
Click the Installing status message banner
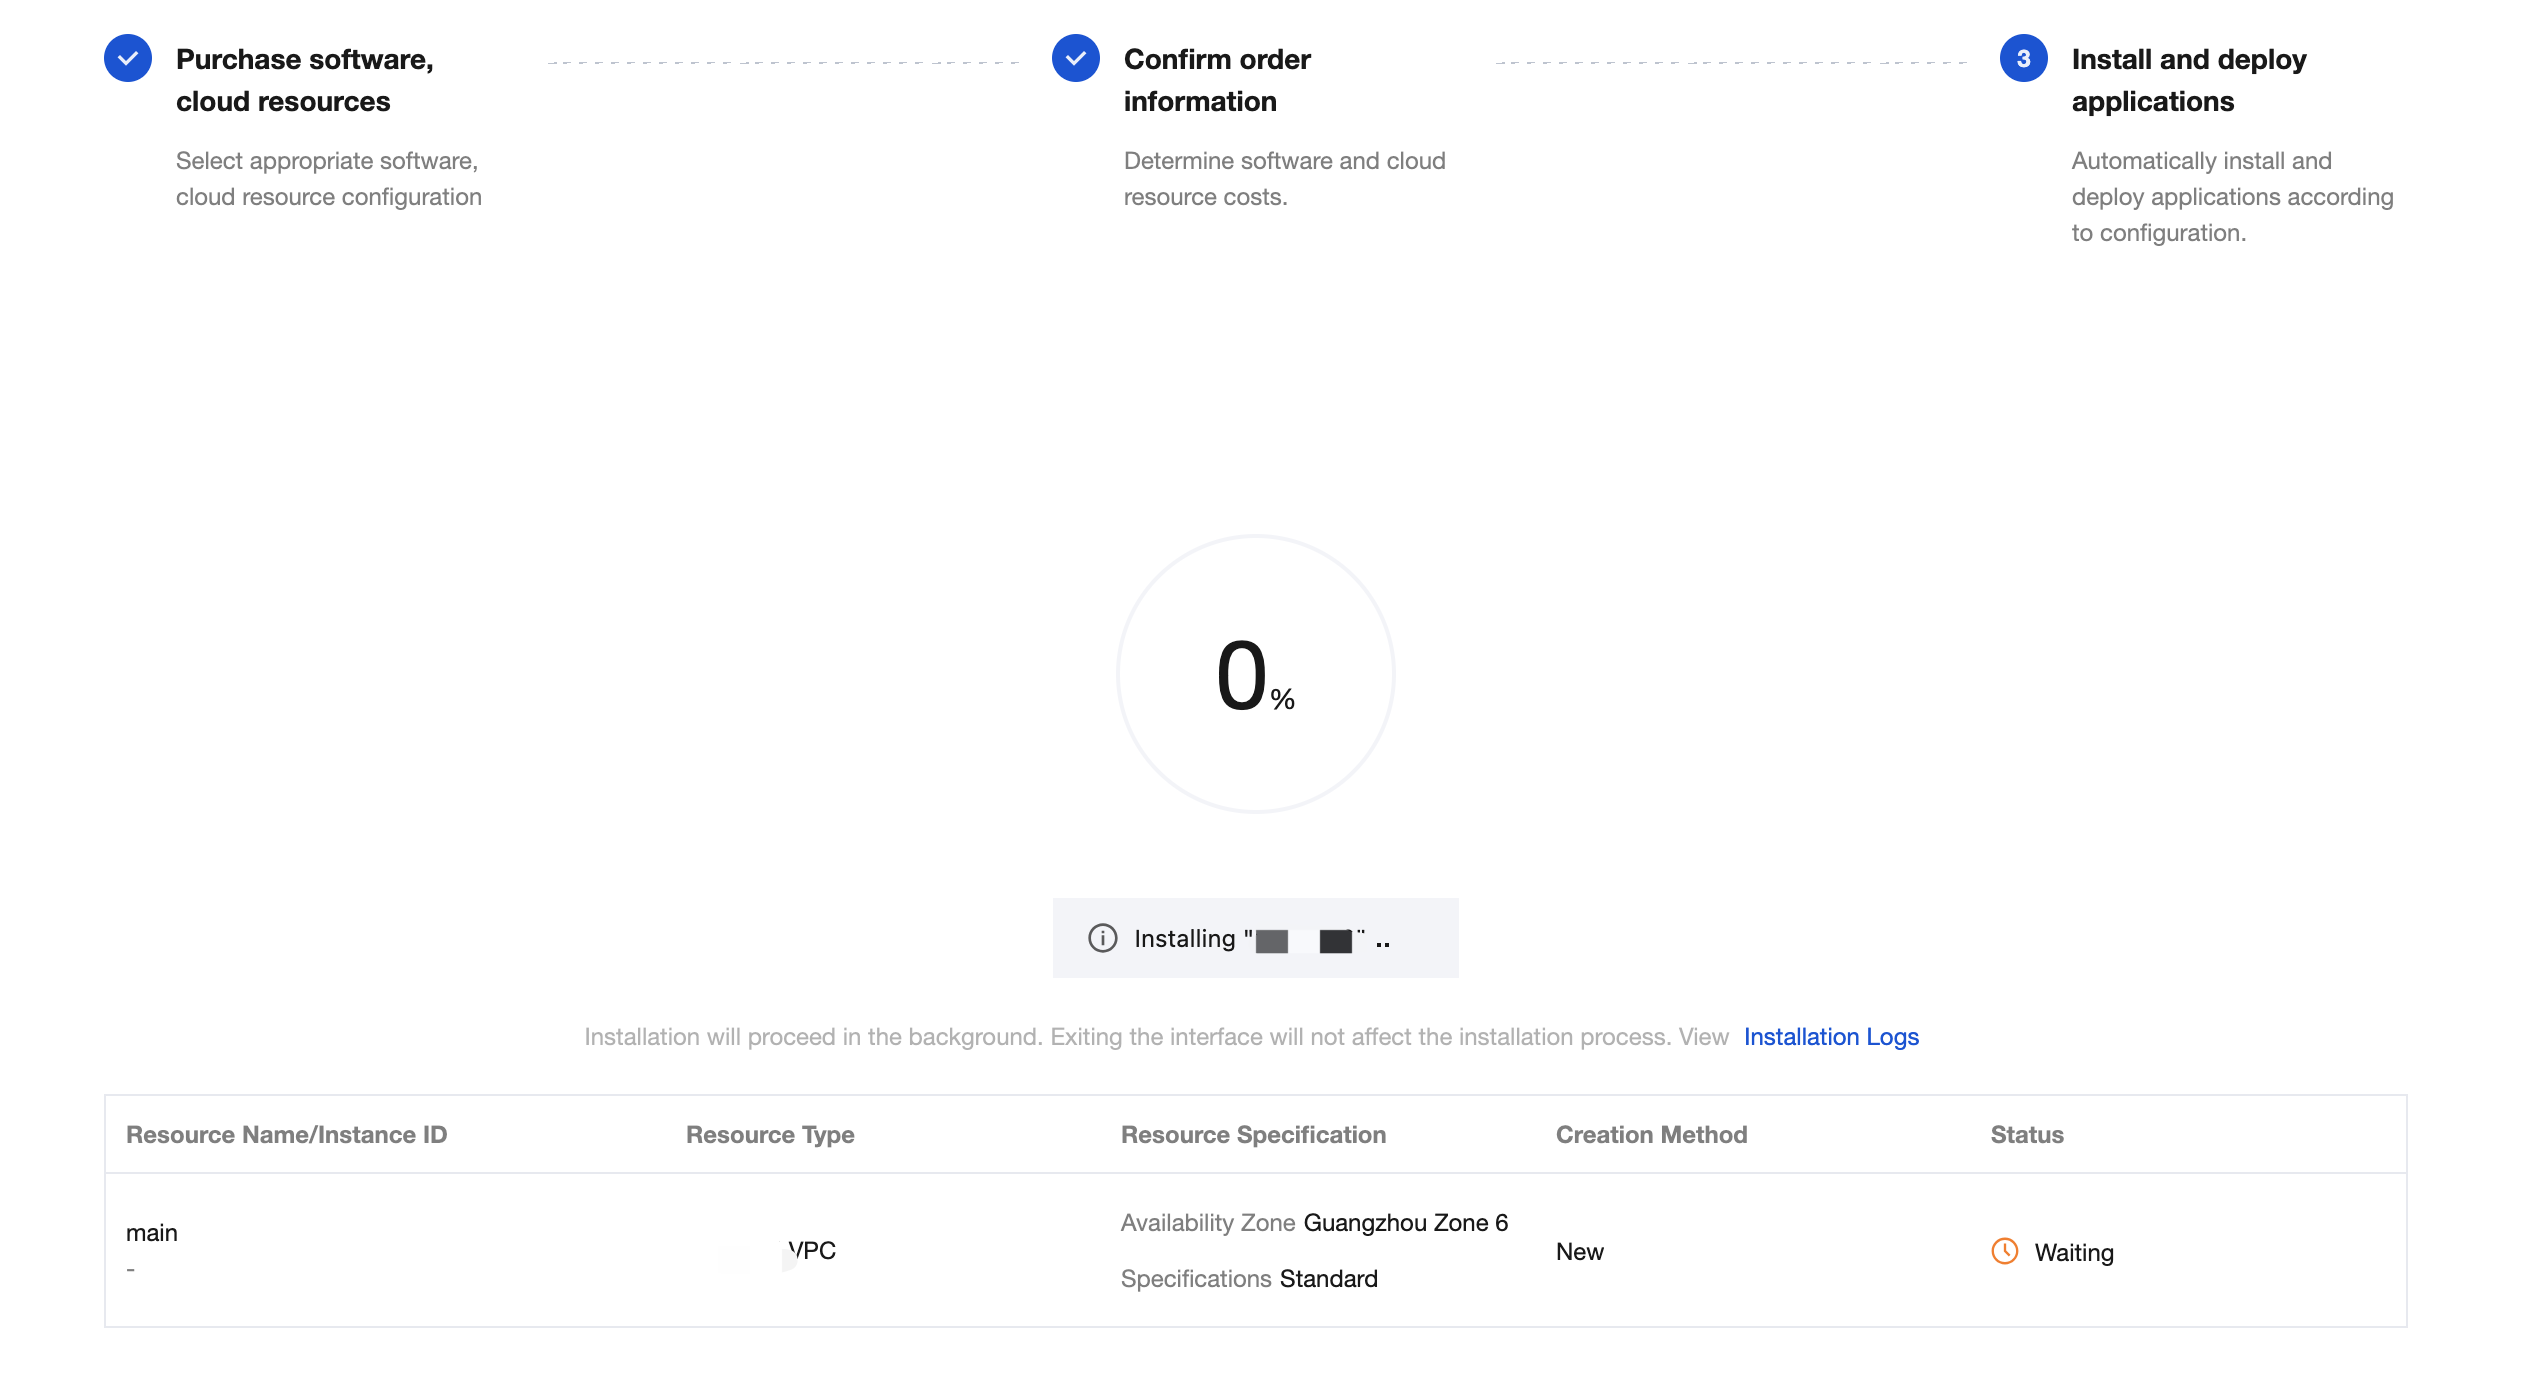tap(1255, 938)
